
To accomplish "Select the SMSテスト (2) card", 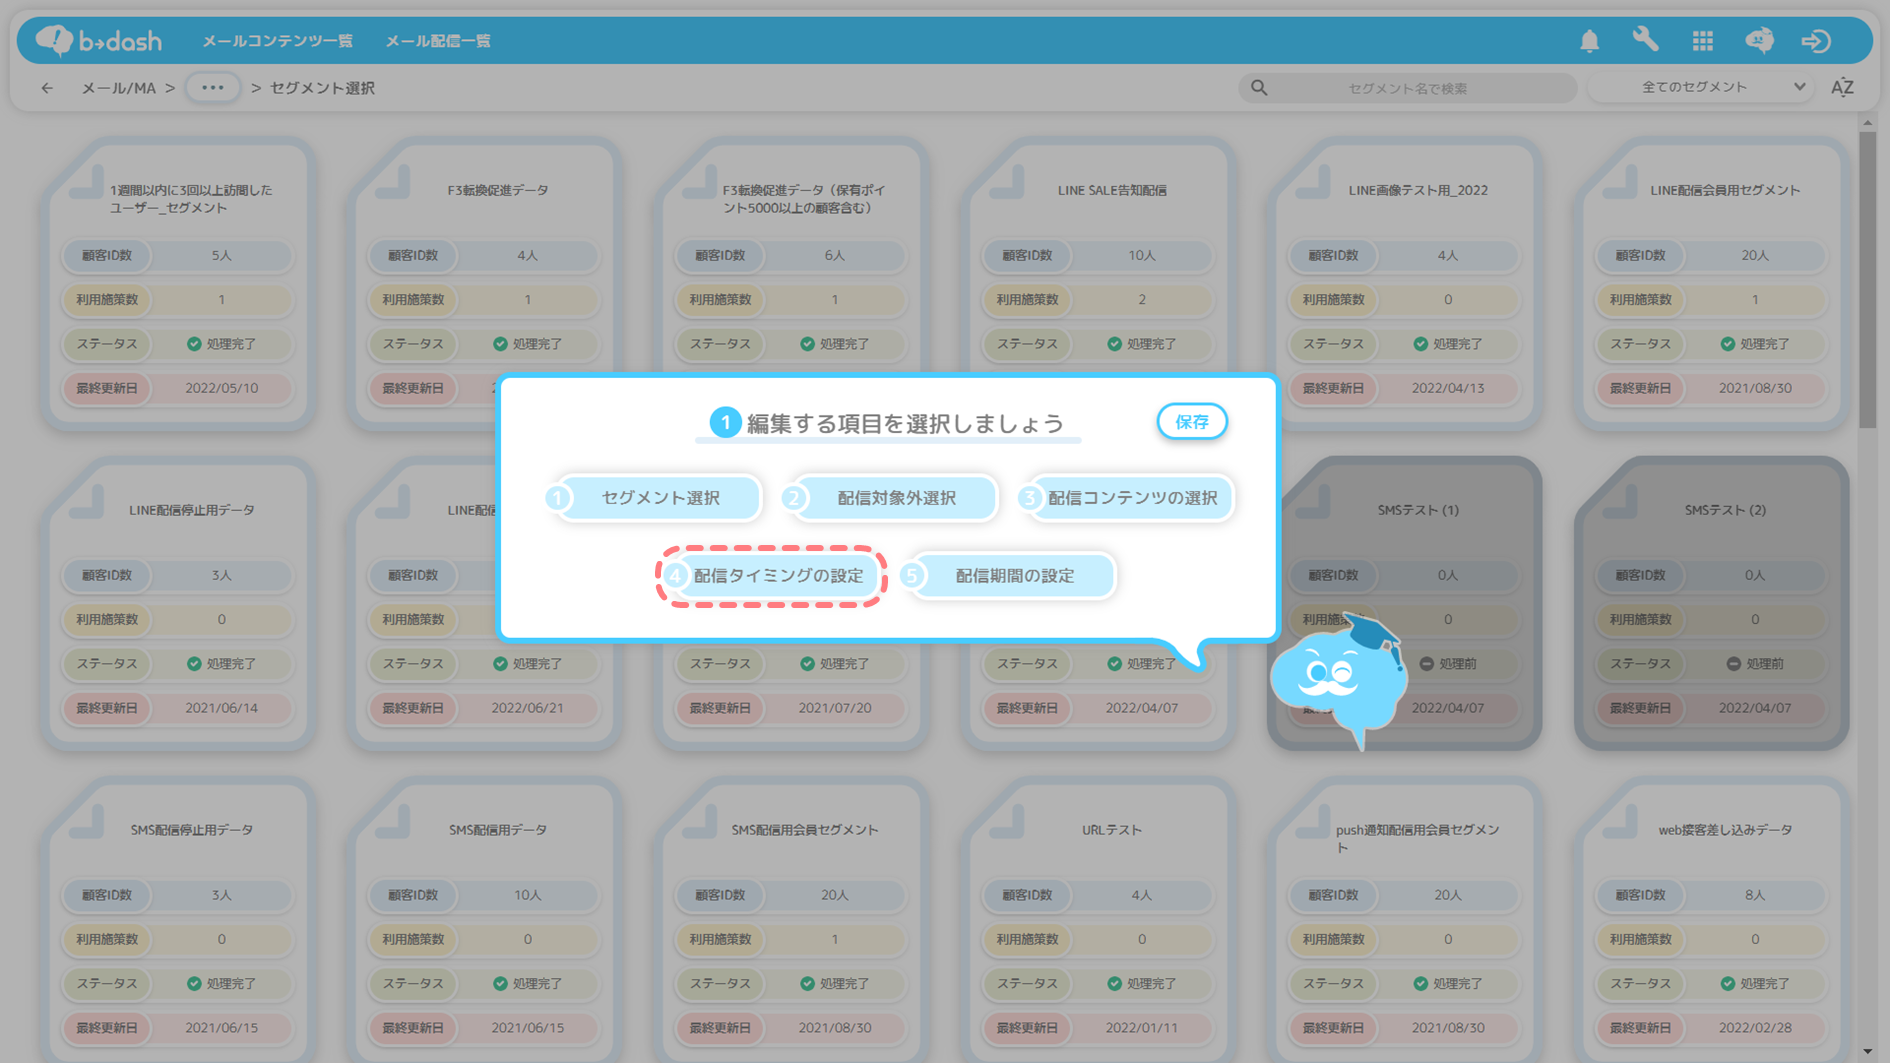I will click(x=1711, y=604).
